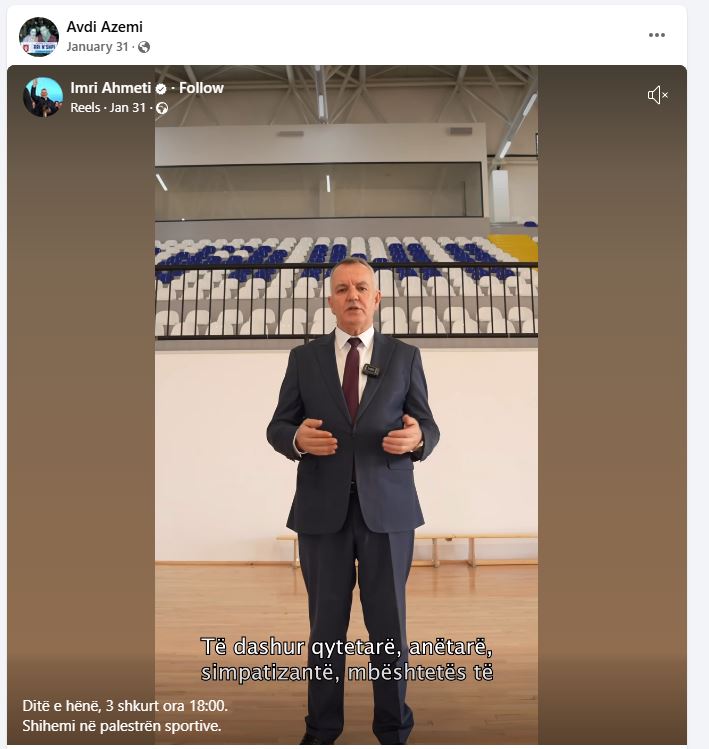Unmute the reel with the speaker icon
The image size is (709, 749).
pos(657,95)
